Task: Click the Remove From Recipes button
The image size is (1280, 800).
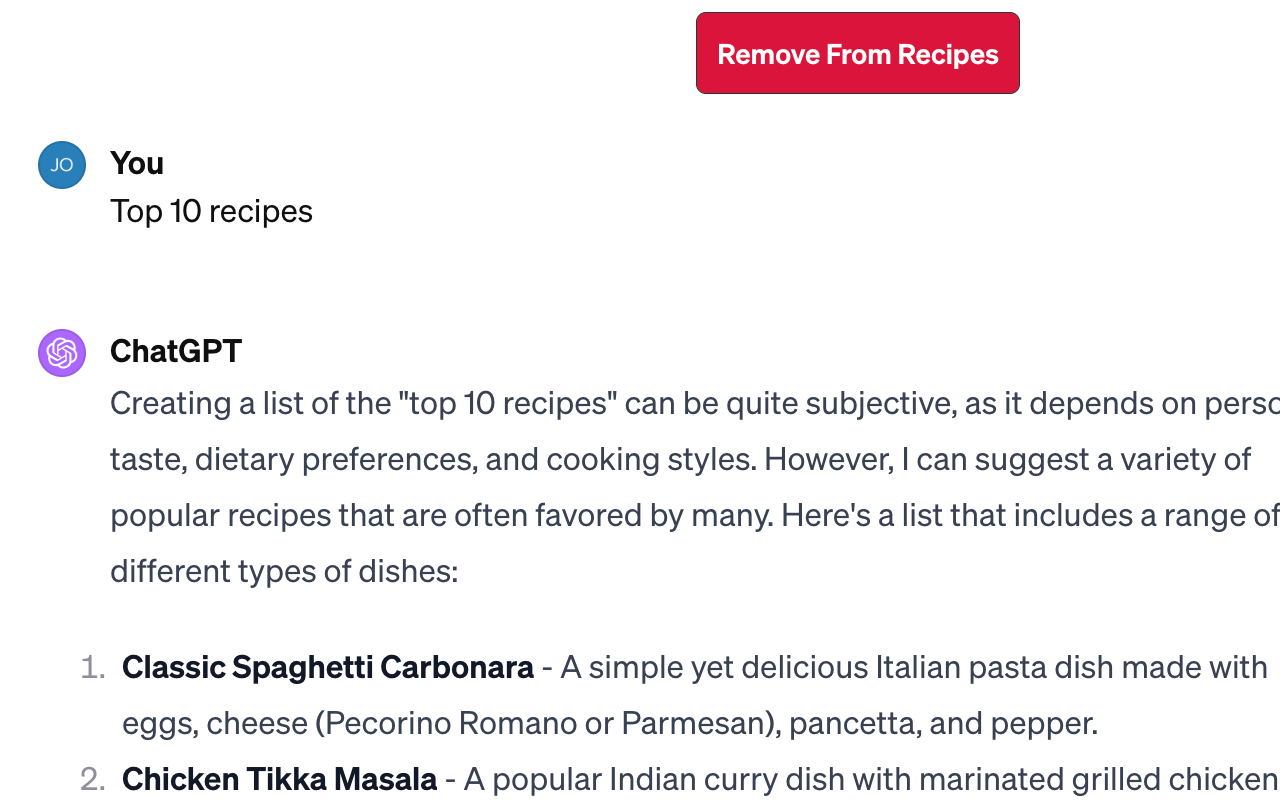Action: (x=858, y=53)
